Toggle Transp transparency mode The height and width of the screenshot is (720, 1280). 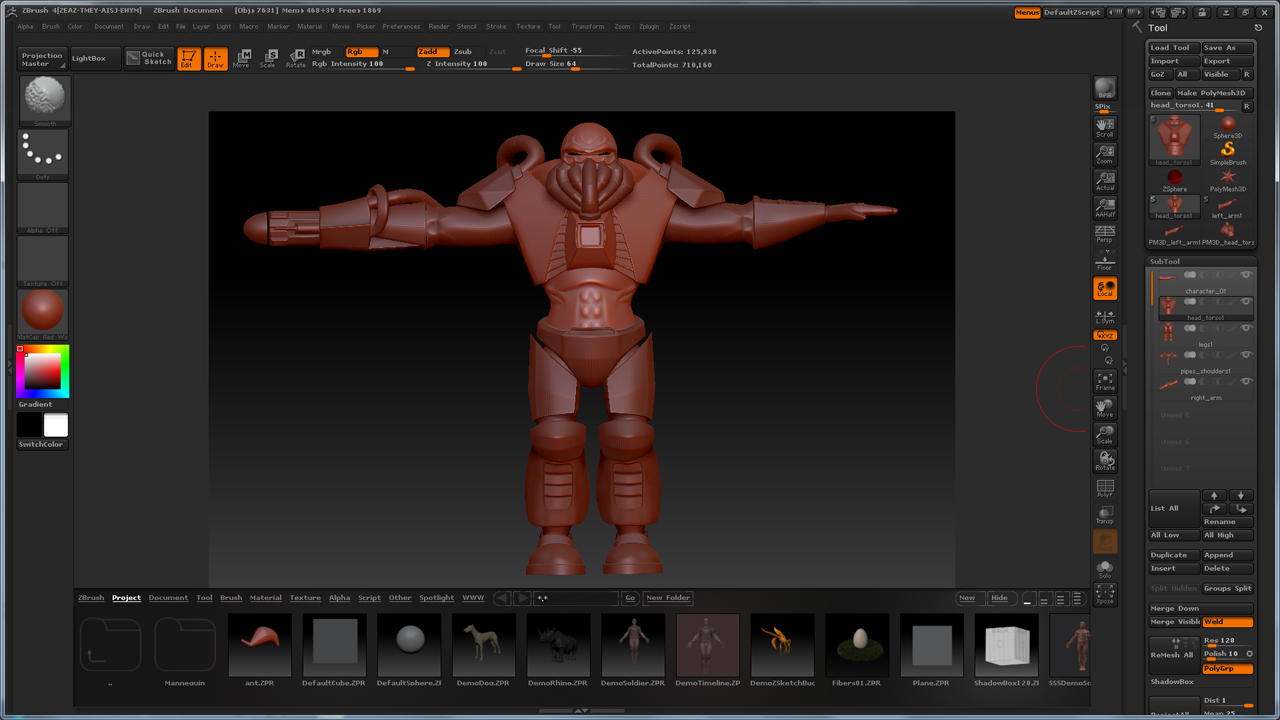[x=1105, y=515]
